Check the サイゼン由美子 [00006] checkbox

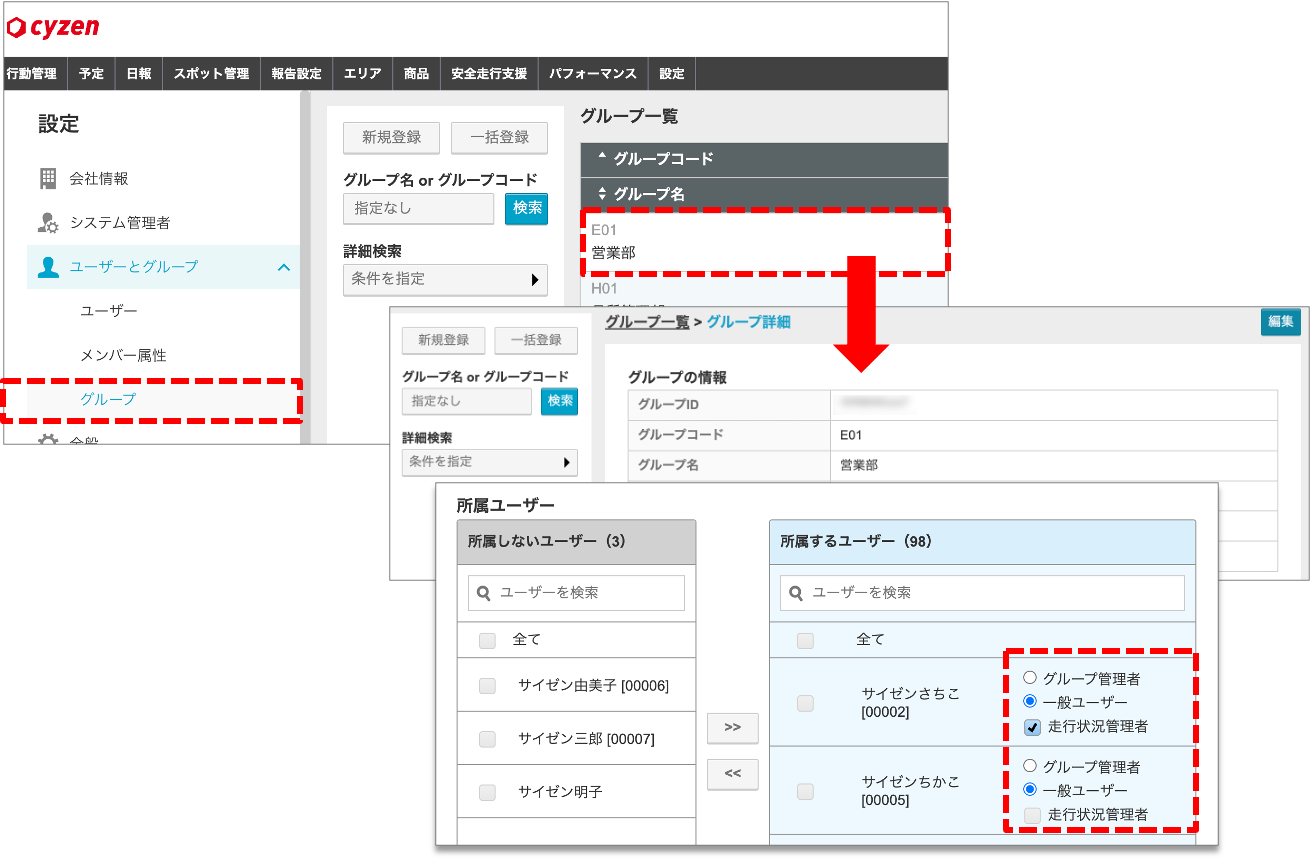pyautogui.click(x=487, y=686)
